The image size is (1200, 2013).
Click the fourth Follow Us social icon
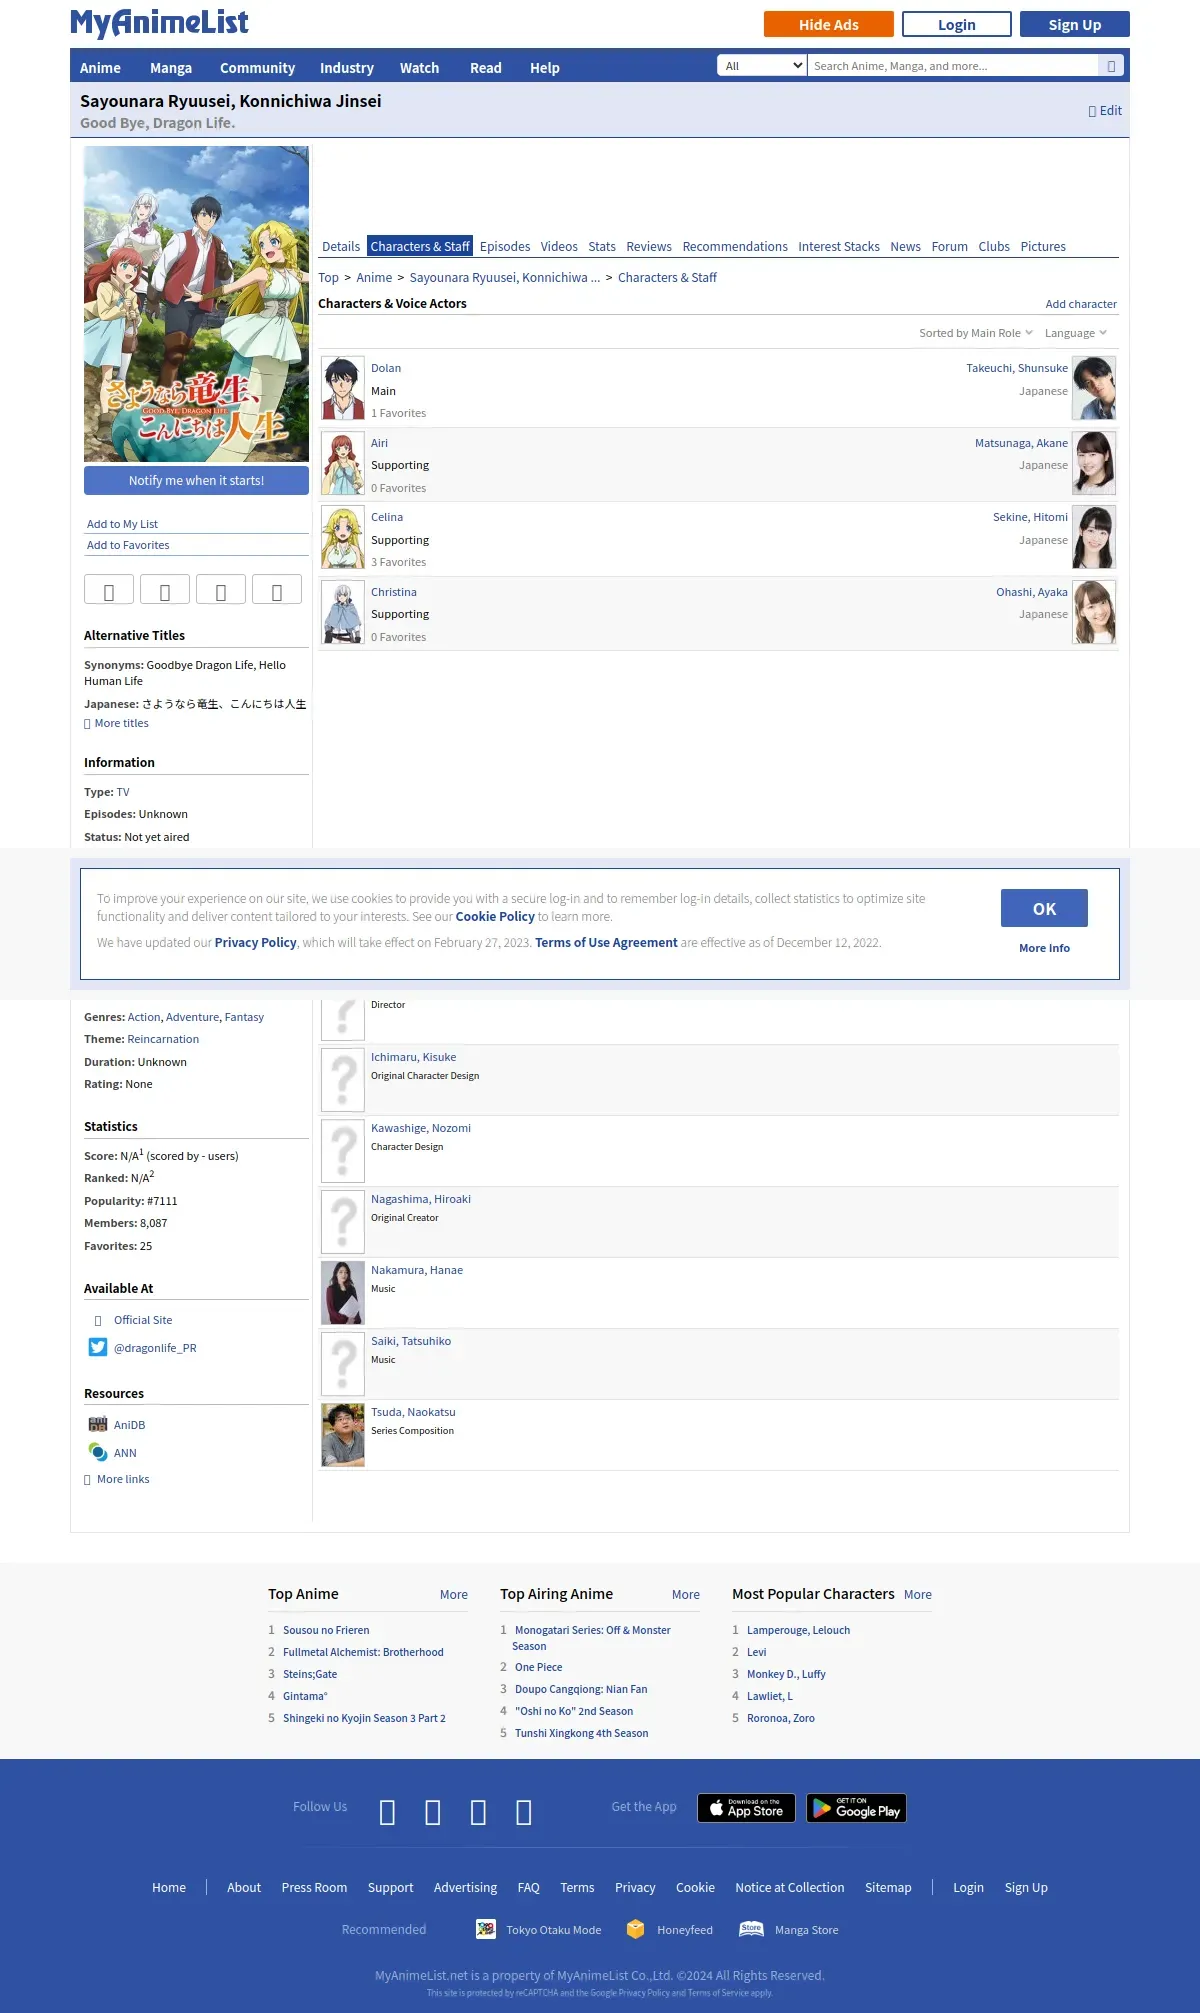(x=524, y=1812)
